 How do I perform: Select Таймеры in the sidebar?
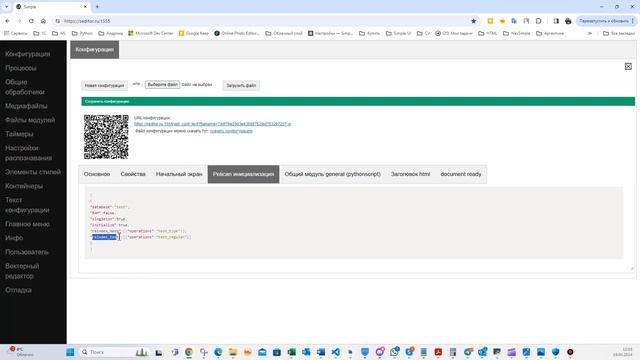click(x=19, y=134)
